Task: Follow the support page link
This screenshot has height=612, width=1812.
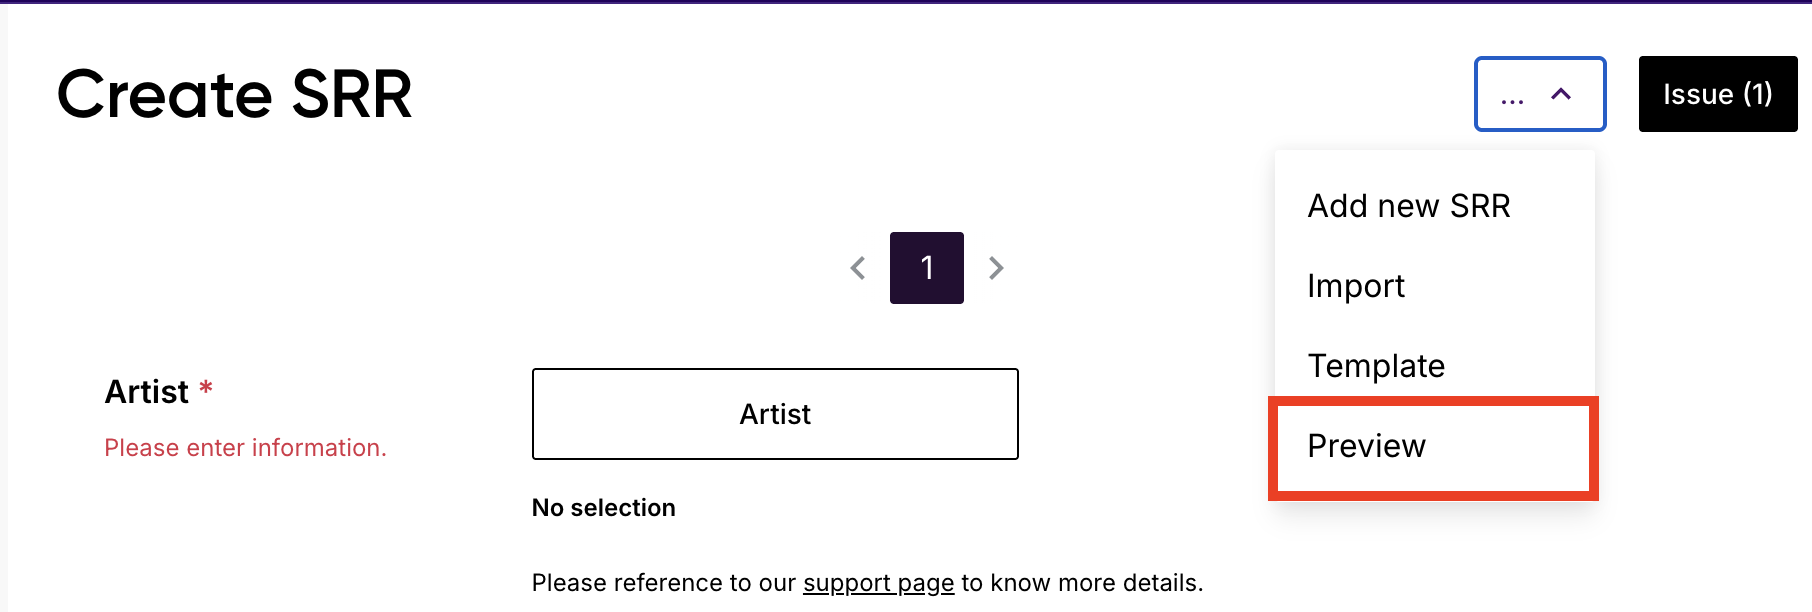Action: 879,583
